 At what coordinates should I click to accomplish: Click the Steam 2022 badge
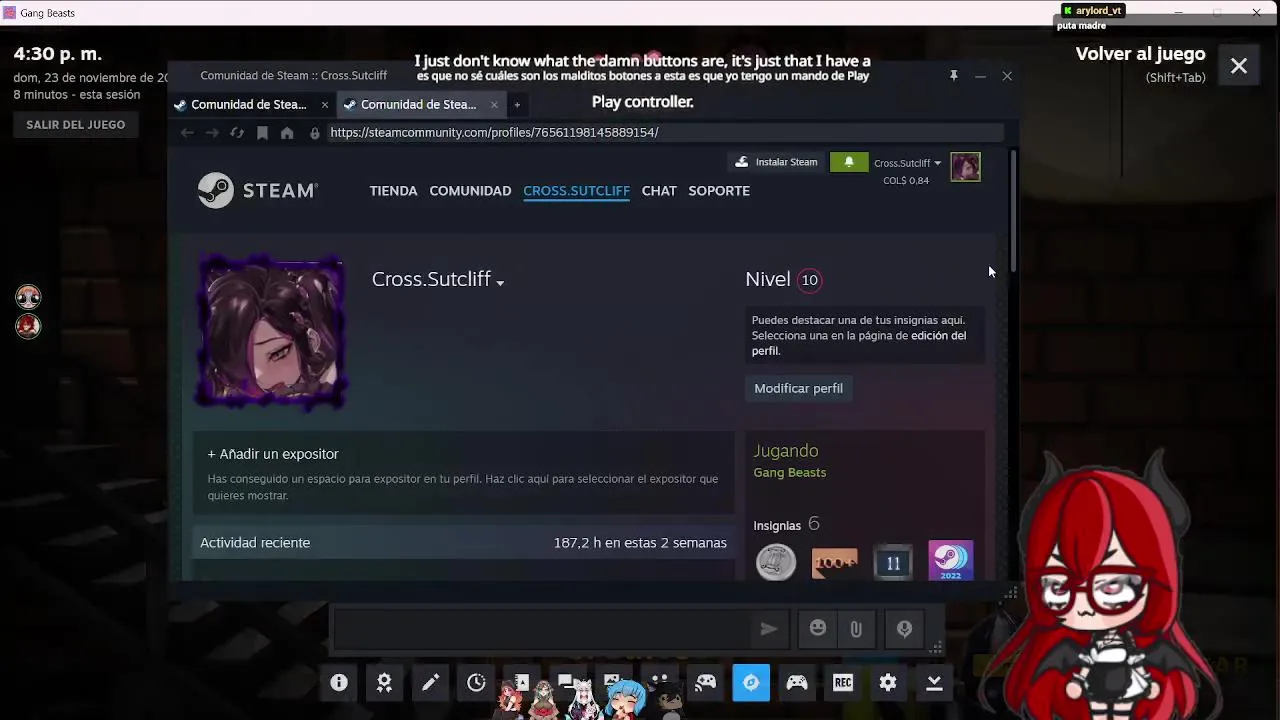(x=950, y=561)
